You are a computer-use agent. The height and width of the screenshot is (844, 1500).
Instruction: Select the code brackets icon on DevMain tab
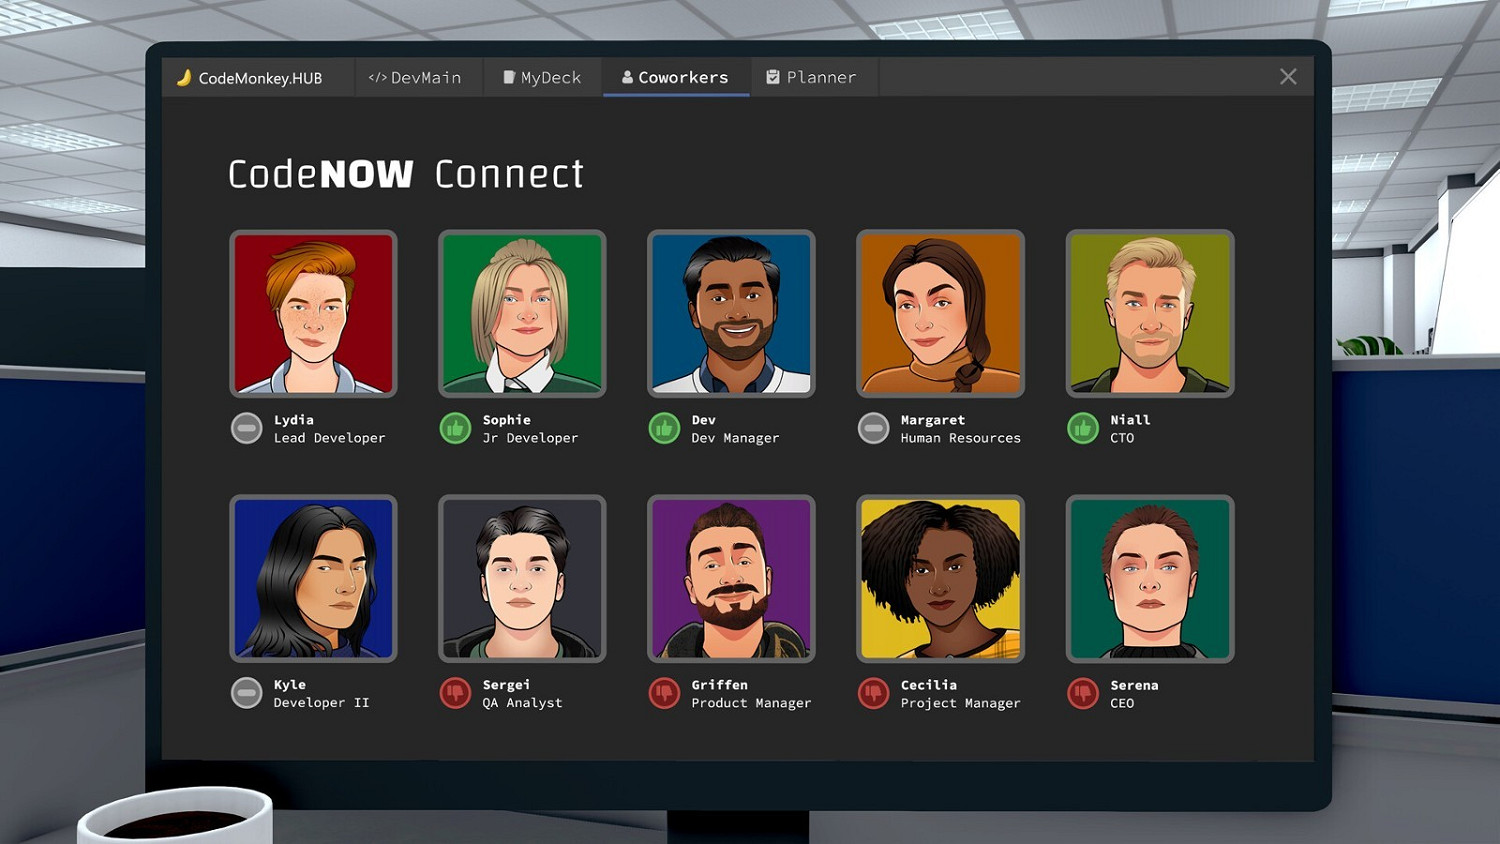pos(379,76)
